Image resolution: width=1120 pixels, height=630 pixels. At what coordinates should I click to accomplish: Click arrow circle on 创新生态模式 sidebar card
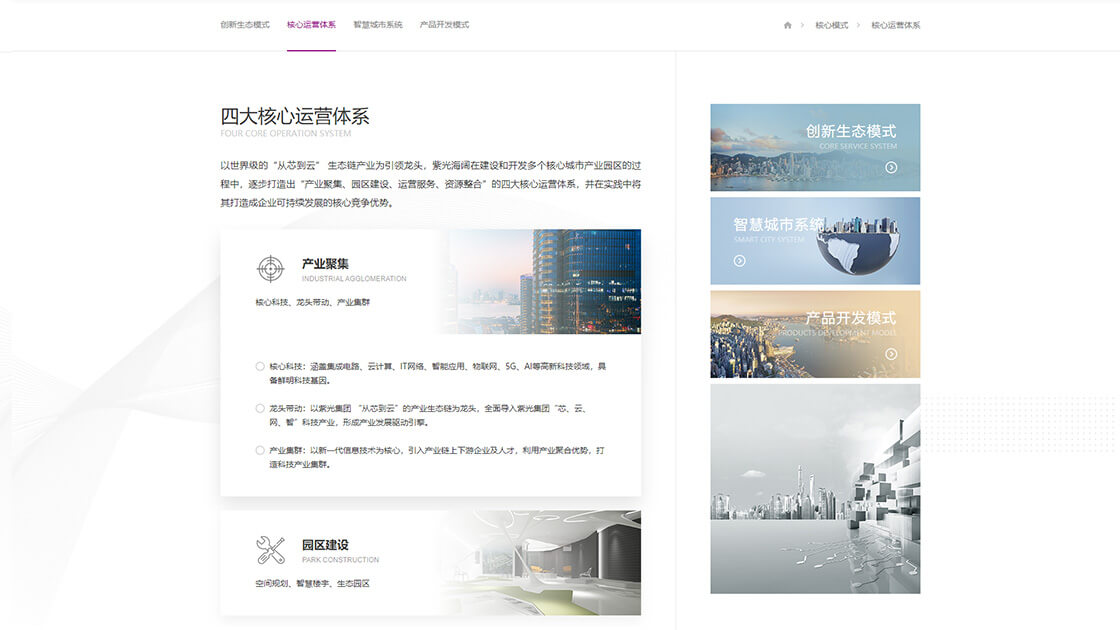coord(891,168)
